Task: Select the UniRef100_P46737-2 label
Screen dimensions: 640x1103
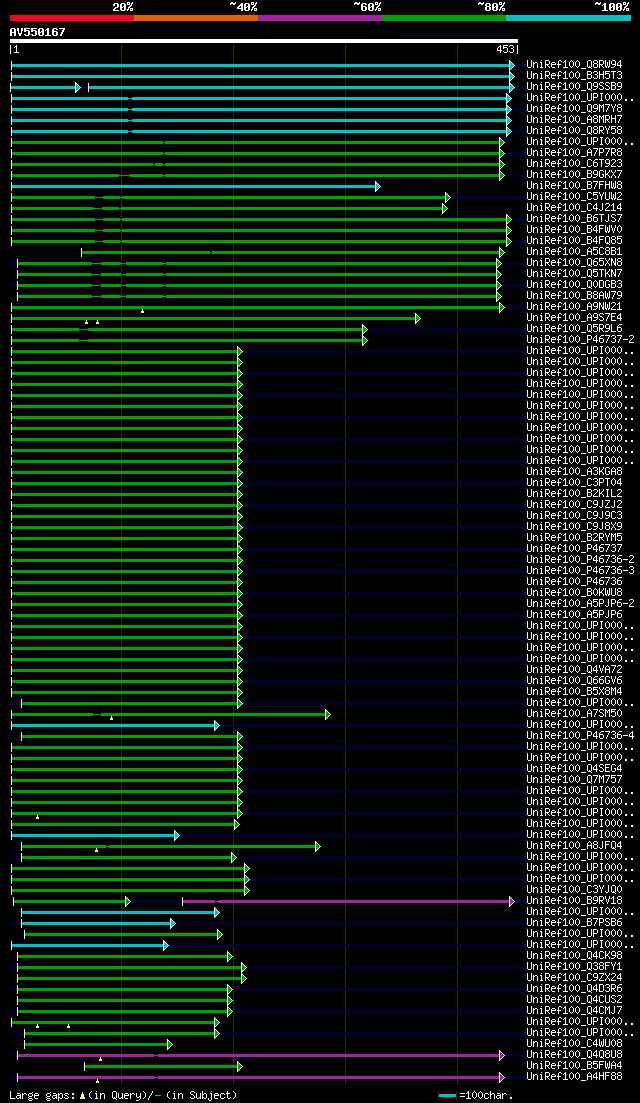Action: 580,340
